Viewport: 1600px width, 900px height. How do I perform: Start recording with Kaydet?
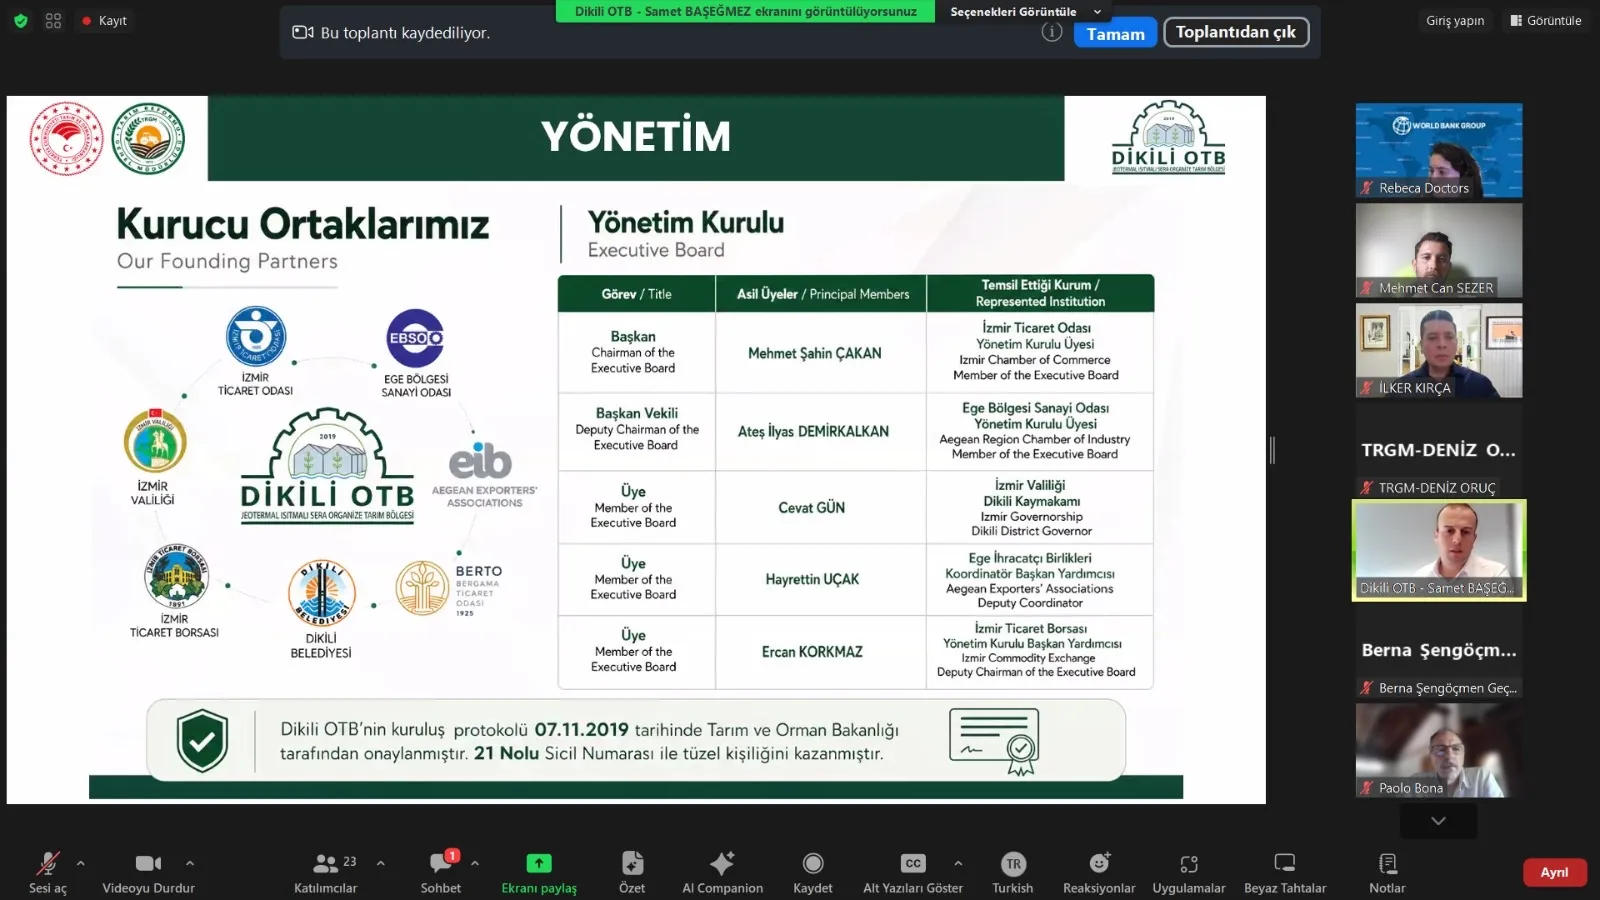[x=813, y=872]
